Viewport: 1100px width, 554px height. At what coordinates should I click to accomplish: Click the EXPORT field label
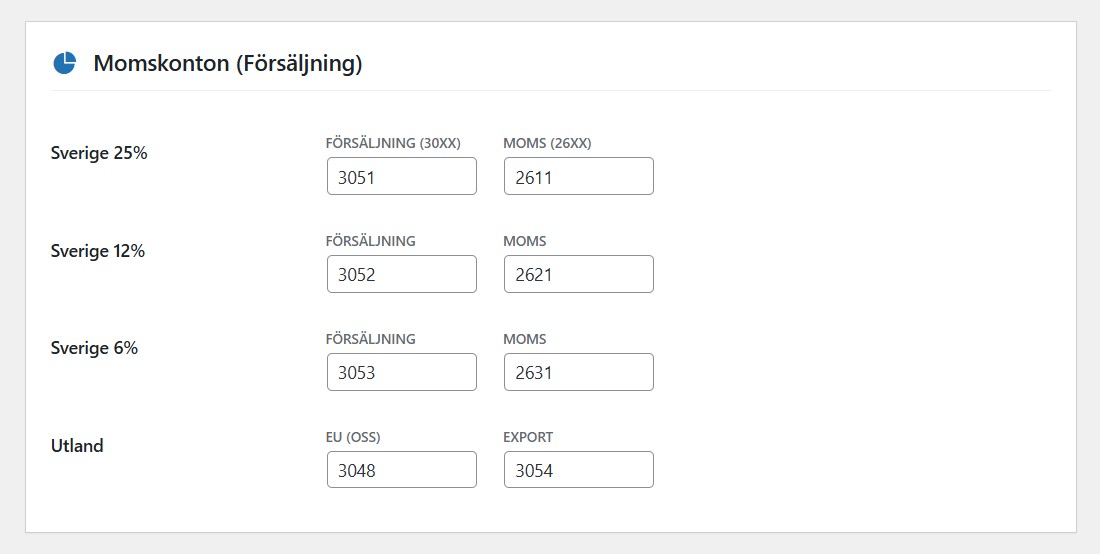tap(528, 437)
